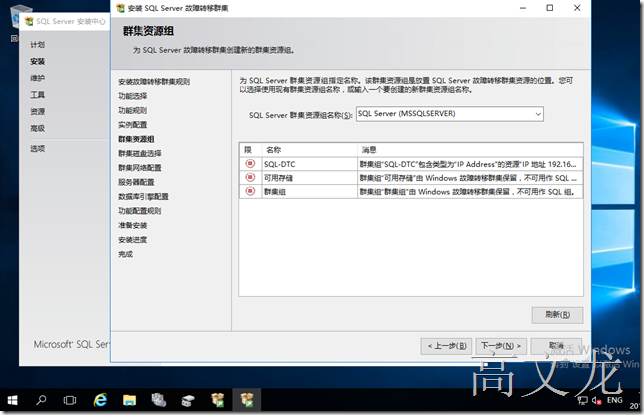Select 数据库引擎配置 step in wizard list
This screenshot has width=644, height=415.
click(143, 196)
